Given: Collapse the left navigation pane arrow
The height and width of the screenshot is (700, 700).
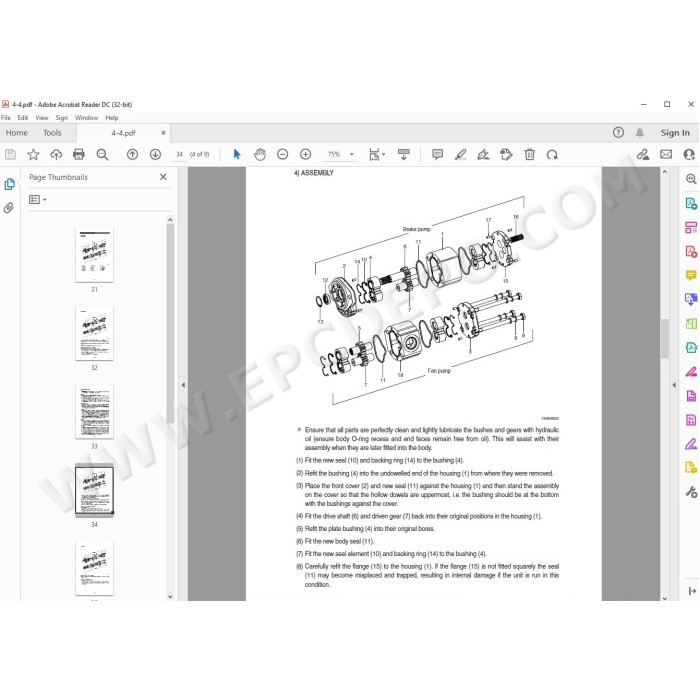Looking at the screenshot, I should point(183,384).
